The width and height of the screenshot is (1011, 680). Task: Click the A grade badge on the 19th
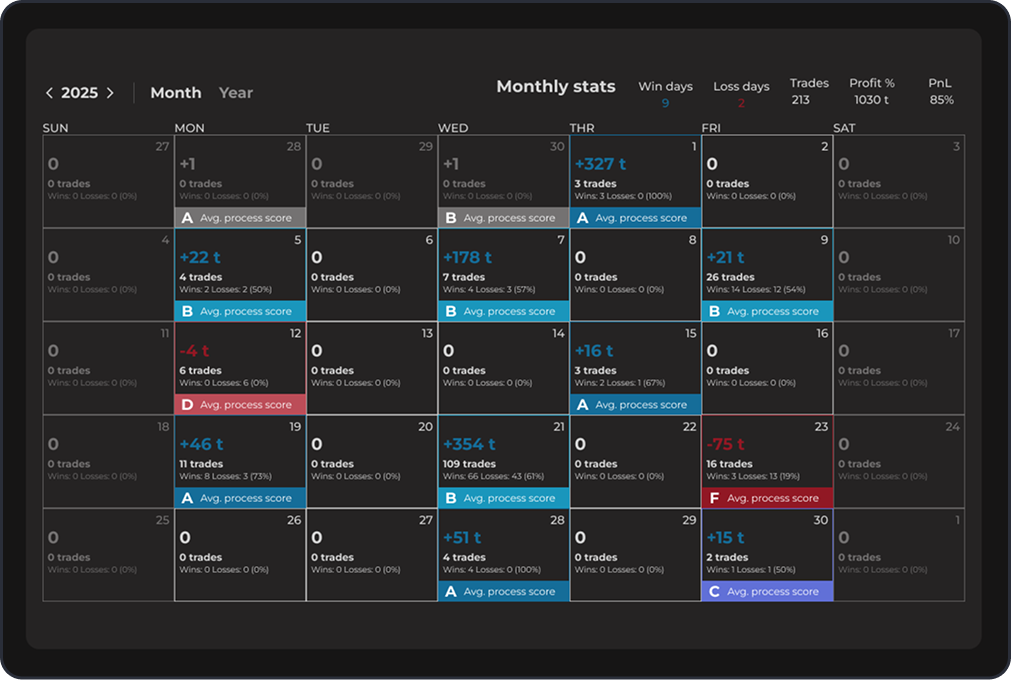(x=186, y=498)
